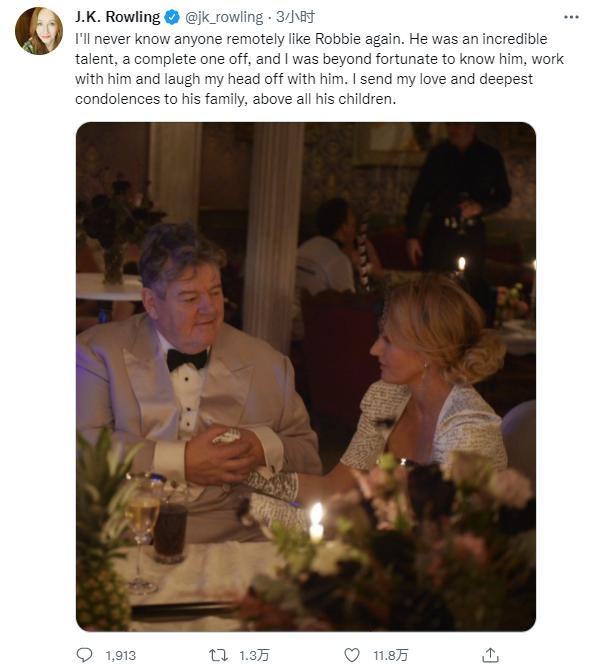Open the three-dot more options menu
593x670 pixels.
pos(571,17)
